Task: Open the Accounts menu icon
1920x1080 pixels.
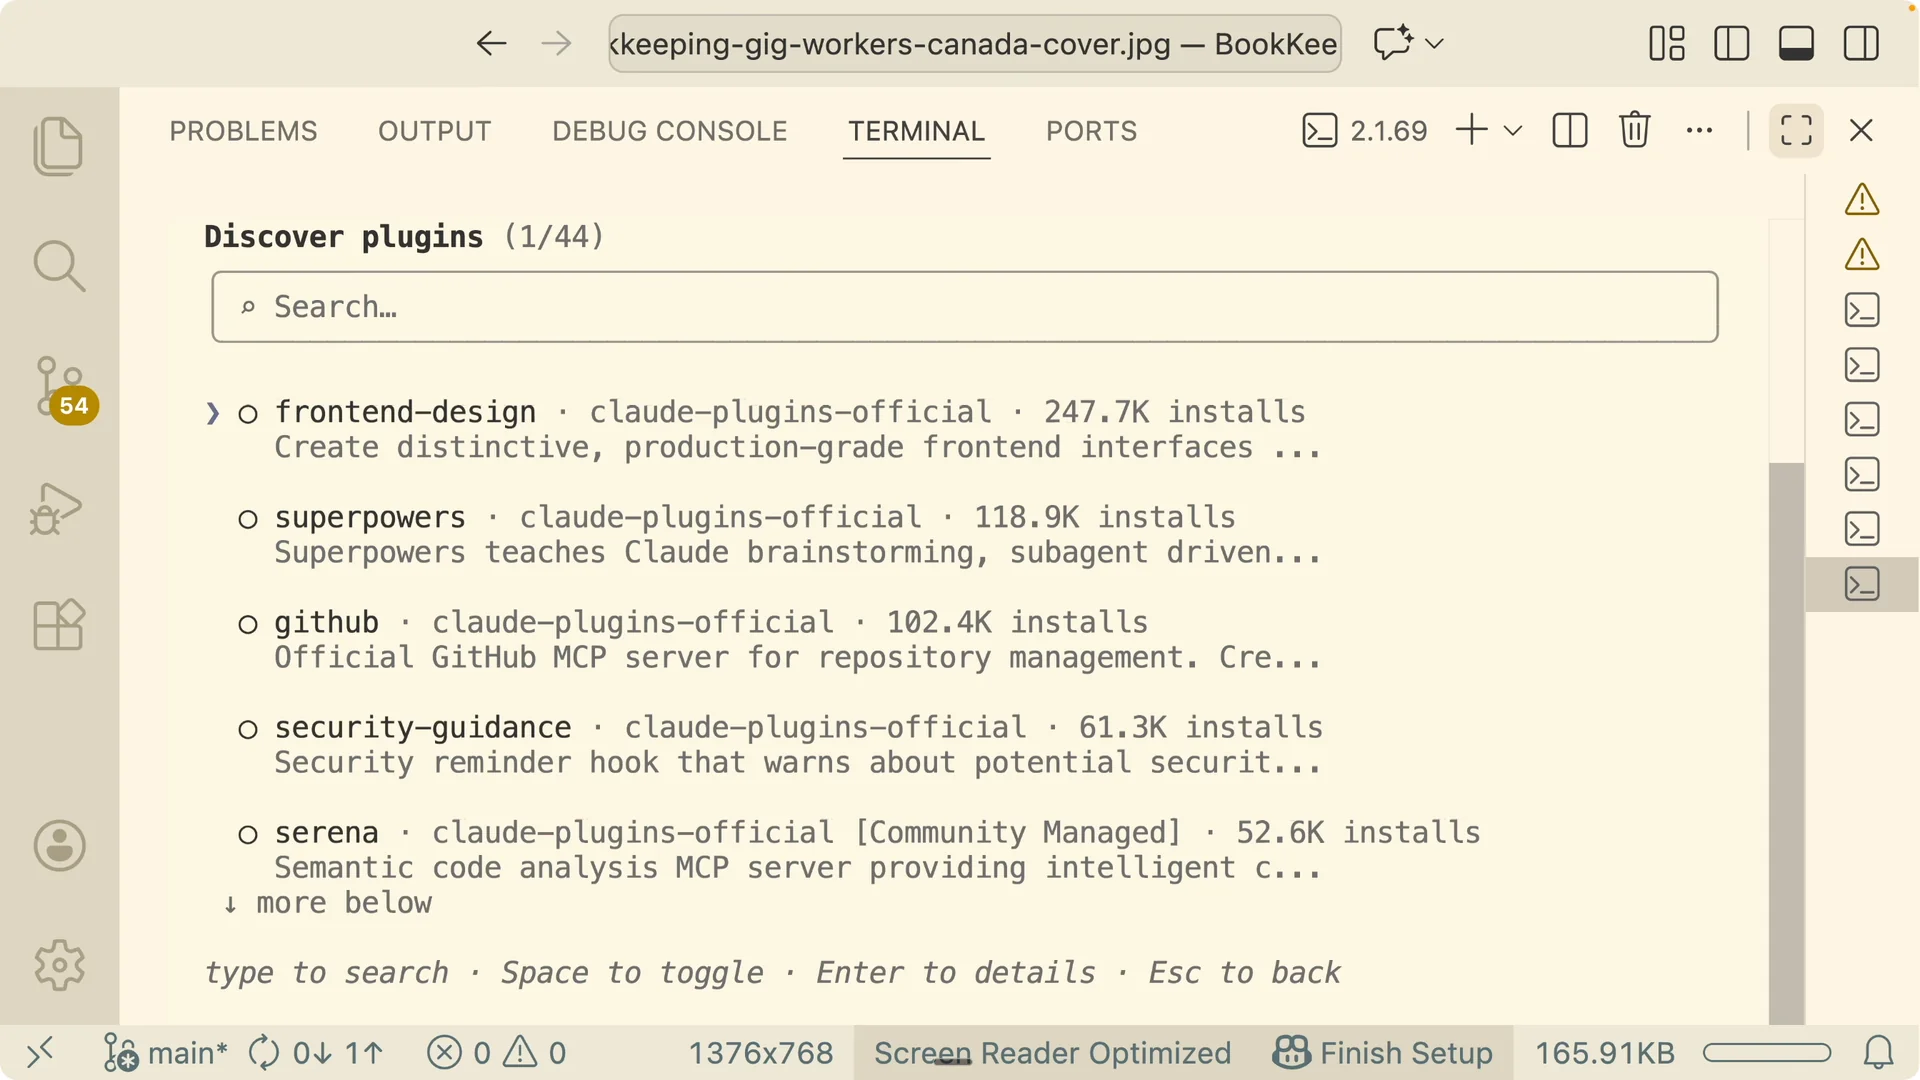Action: [58, 846]
